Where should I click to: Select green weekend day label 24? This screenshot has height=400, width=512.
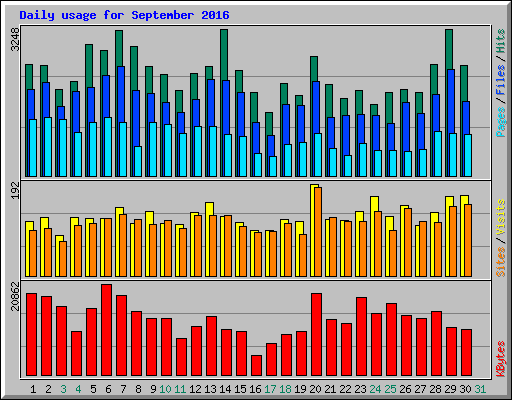(375, 389)
